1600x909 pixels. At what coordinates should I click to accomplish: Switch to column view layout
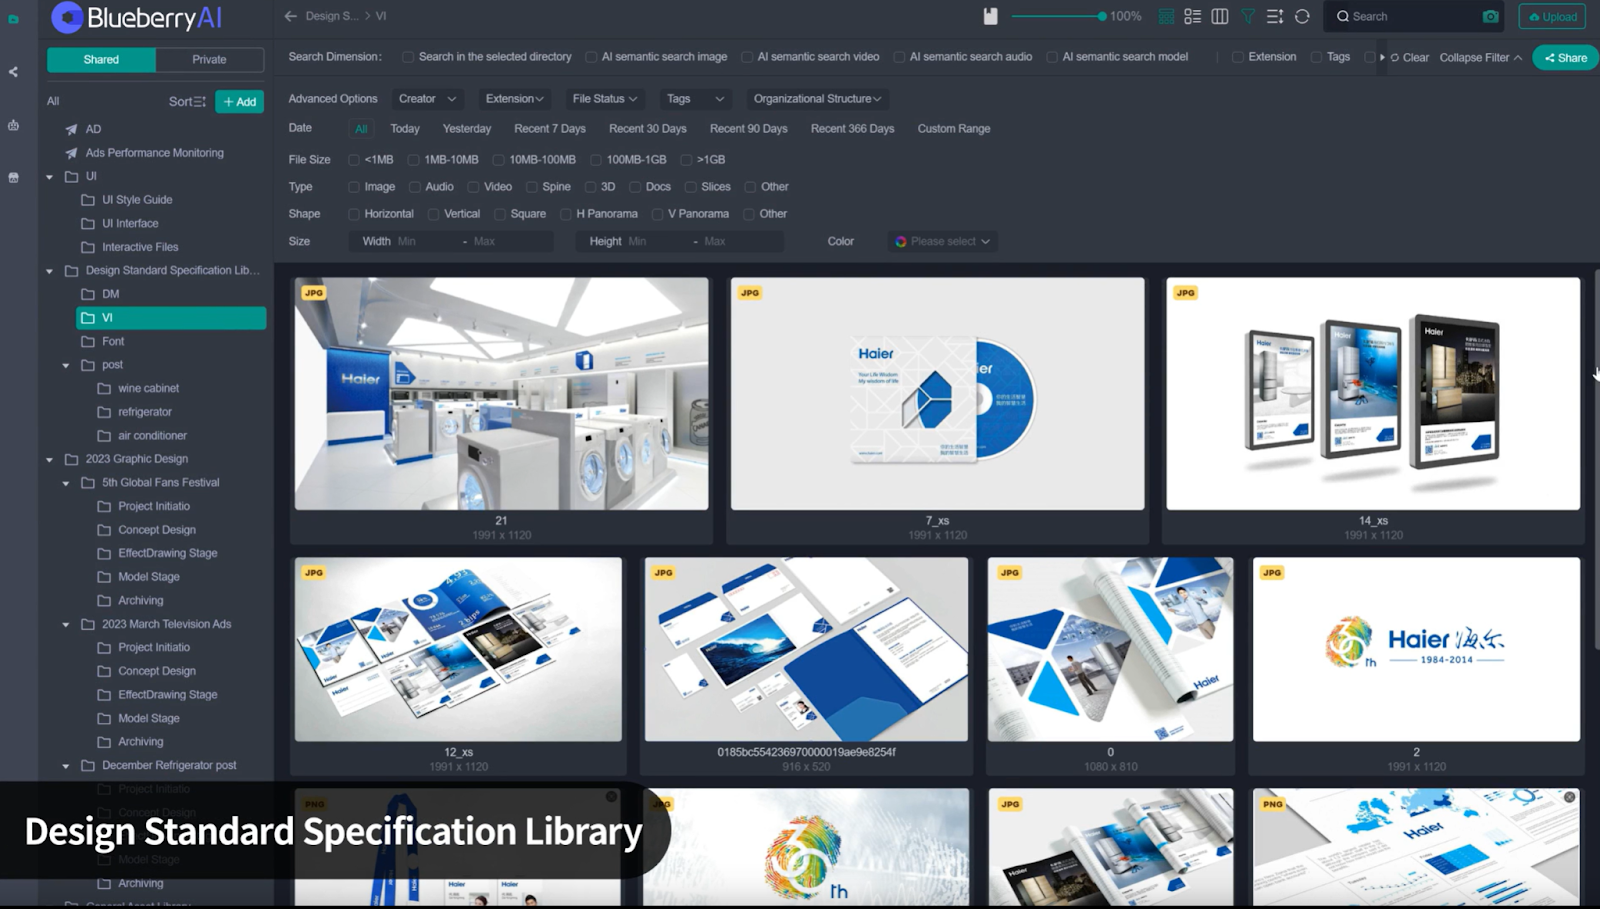tap(1220, 16)
